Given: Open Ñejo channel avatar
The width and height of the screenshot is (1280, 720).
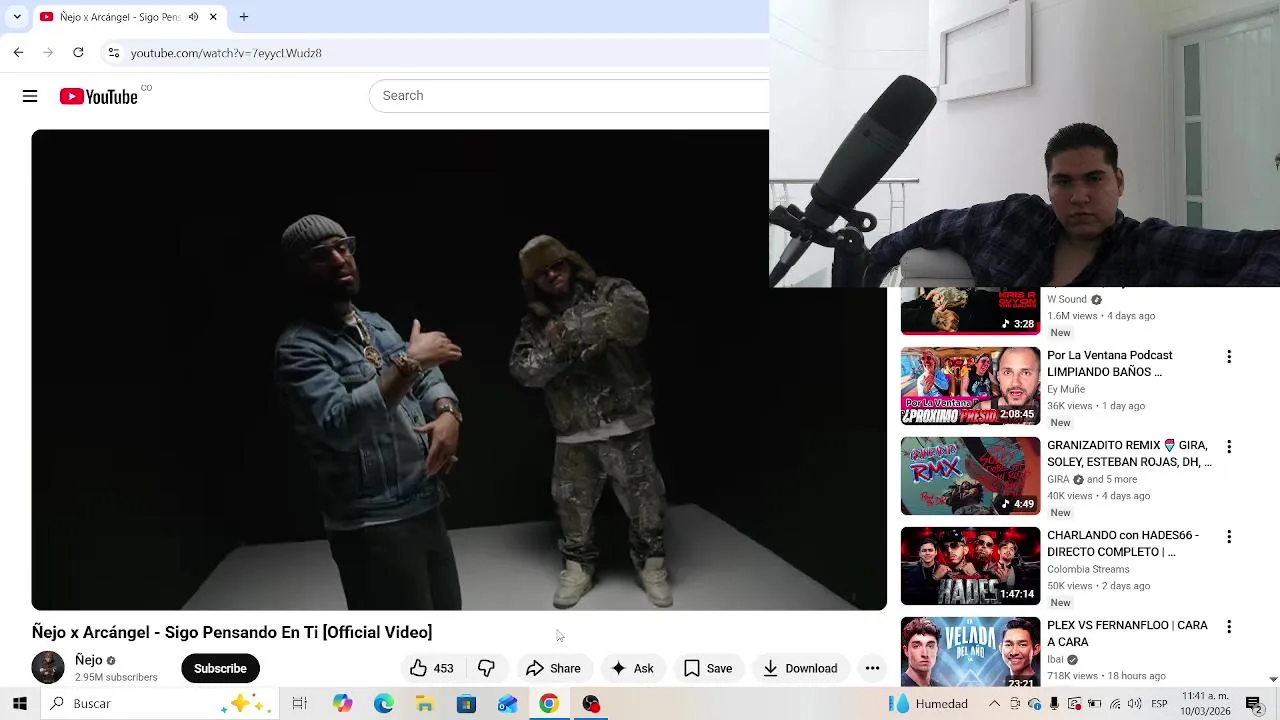Looking at the screenshot, I should click(48, 667).
